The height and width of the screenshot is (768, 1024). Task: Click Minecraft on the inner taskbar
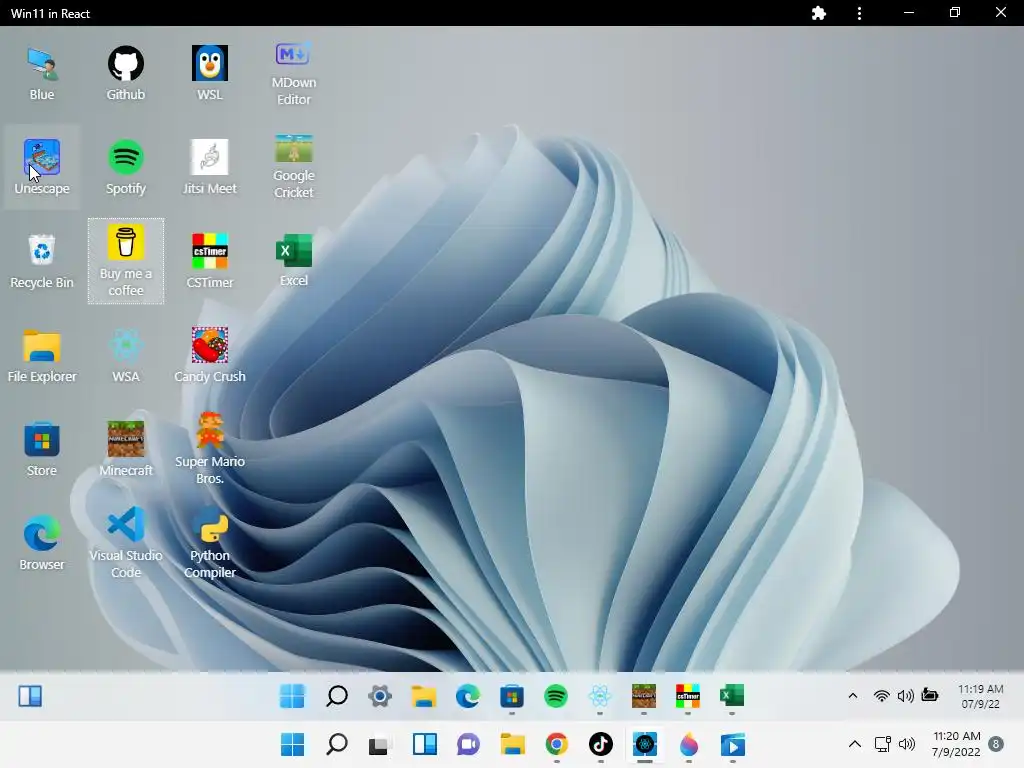coord(643,696)
